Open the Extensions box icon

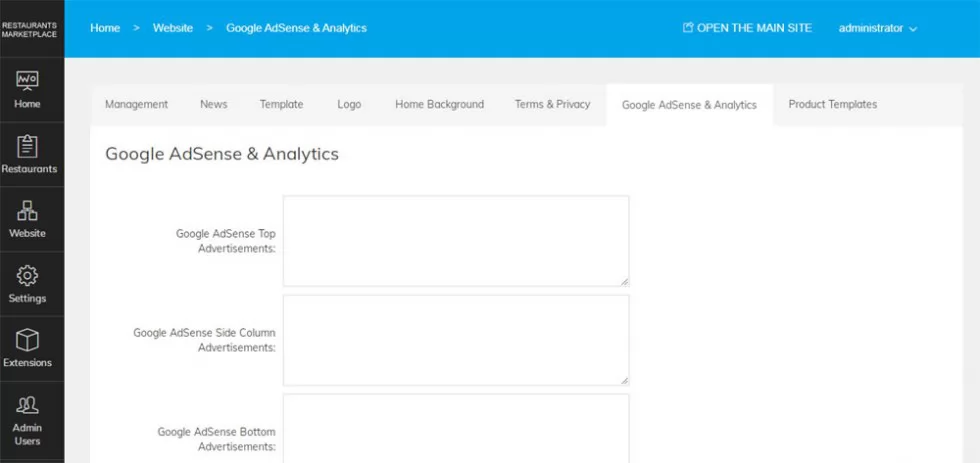(x=27, y=341)
